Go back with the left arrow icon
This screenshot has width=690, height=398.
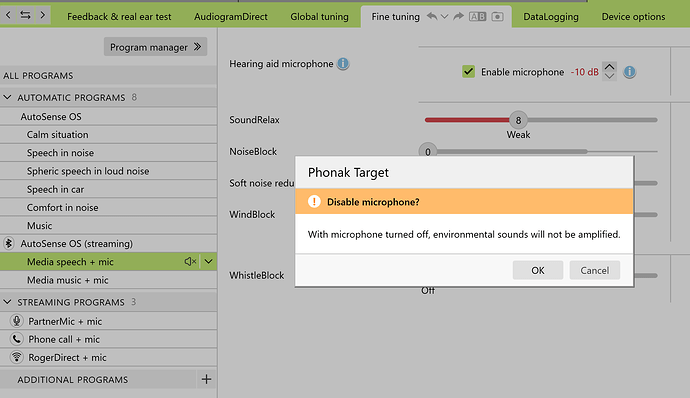(x=8, y=15)
